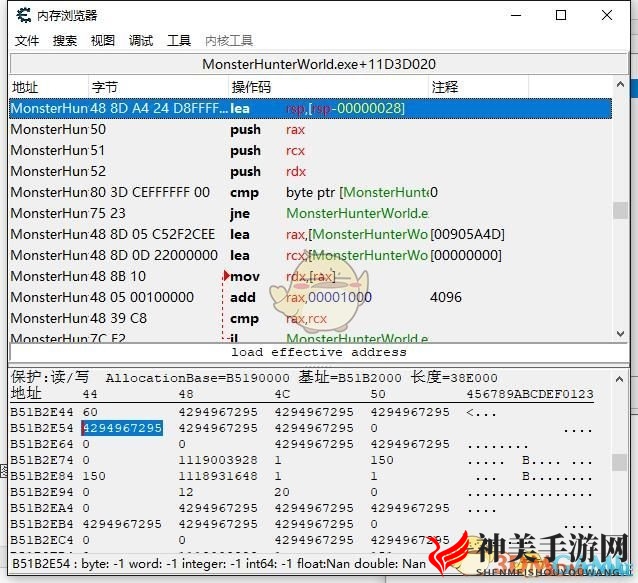Open the 工具 menu
This screenshot has width=638, height=583.
click(179, 41)
